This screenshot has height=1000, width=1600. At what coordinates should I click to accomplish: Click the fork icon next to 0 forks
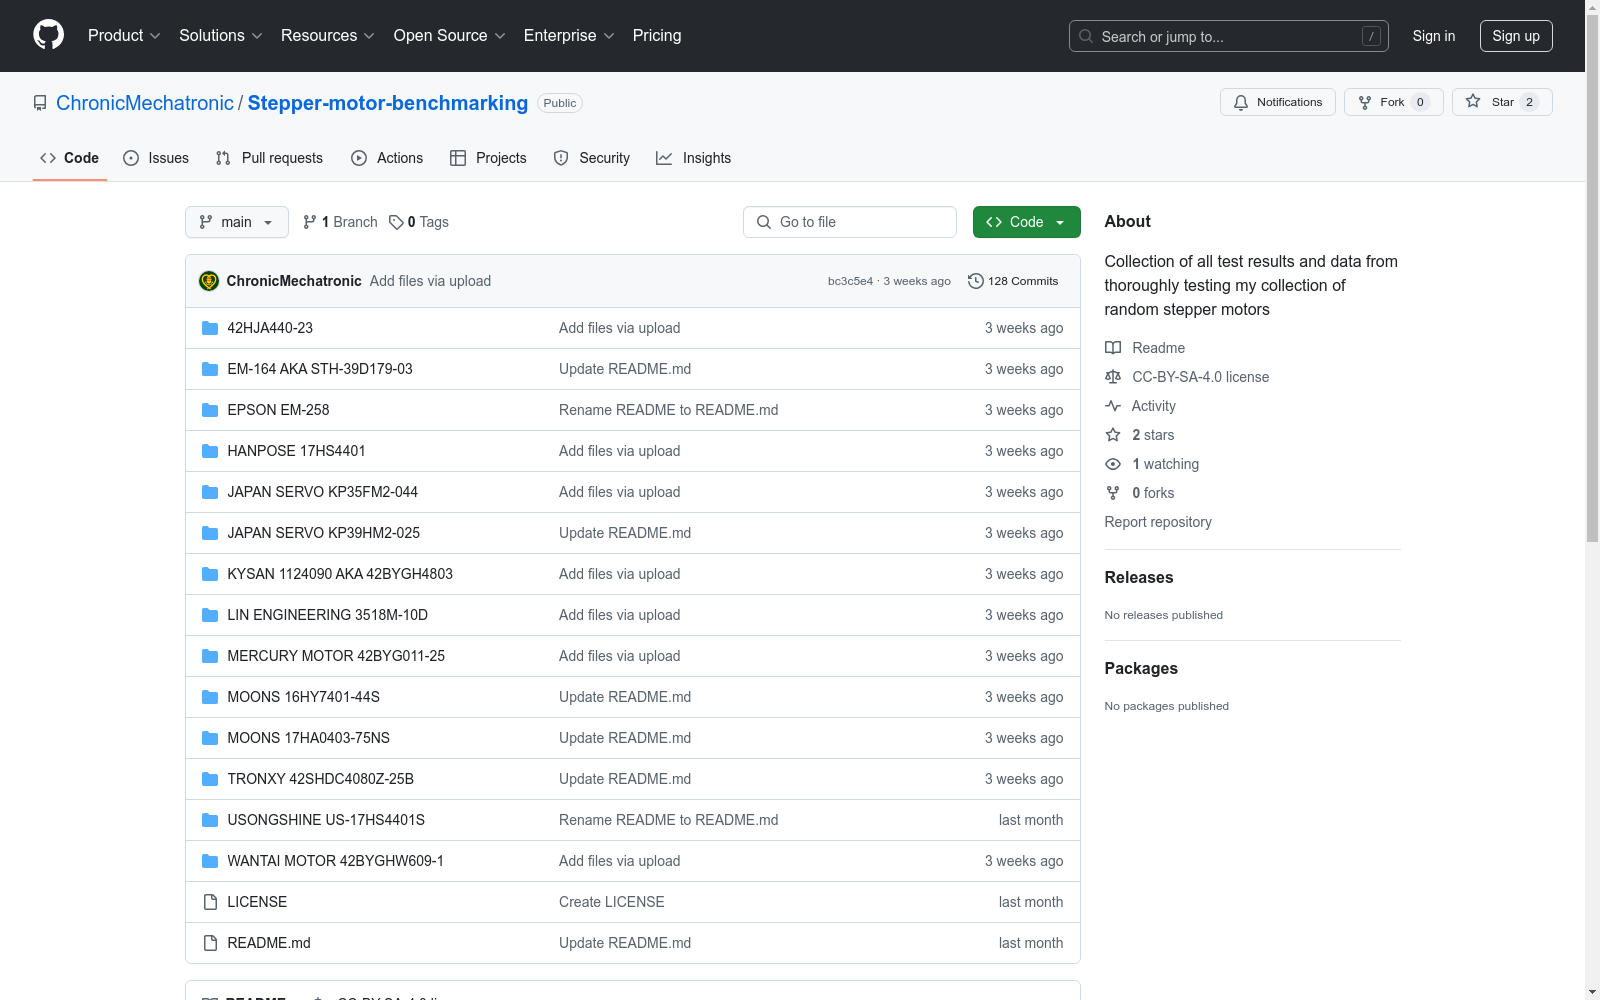coord(1113,493)
